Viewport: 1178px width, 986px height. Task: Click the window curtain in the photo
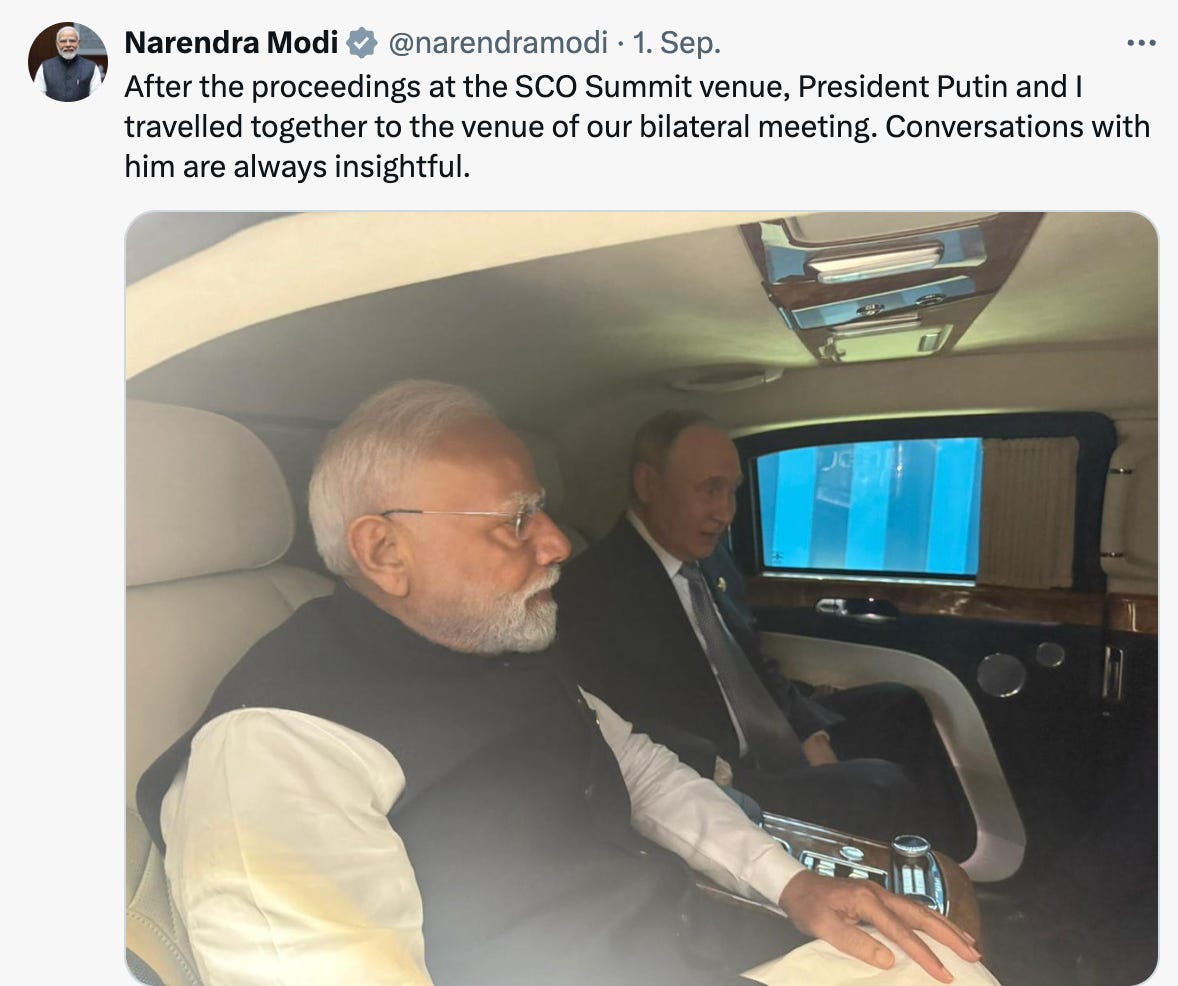point(1031,513)
